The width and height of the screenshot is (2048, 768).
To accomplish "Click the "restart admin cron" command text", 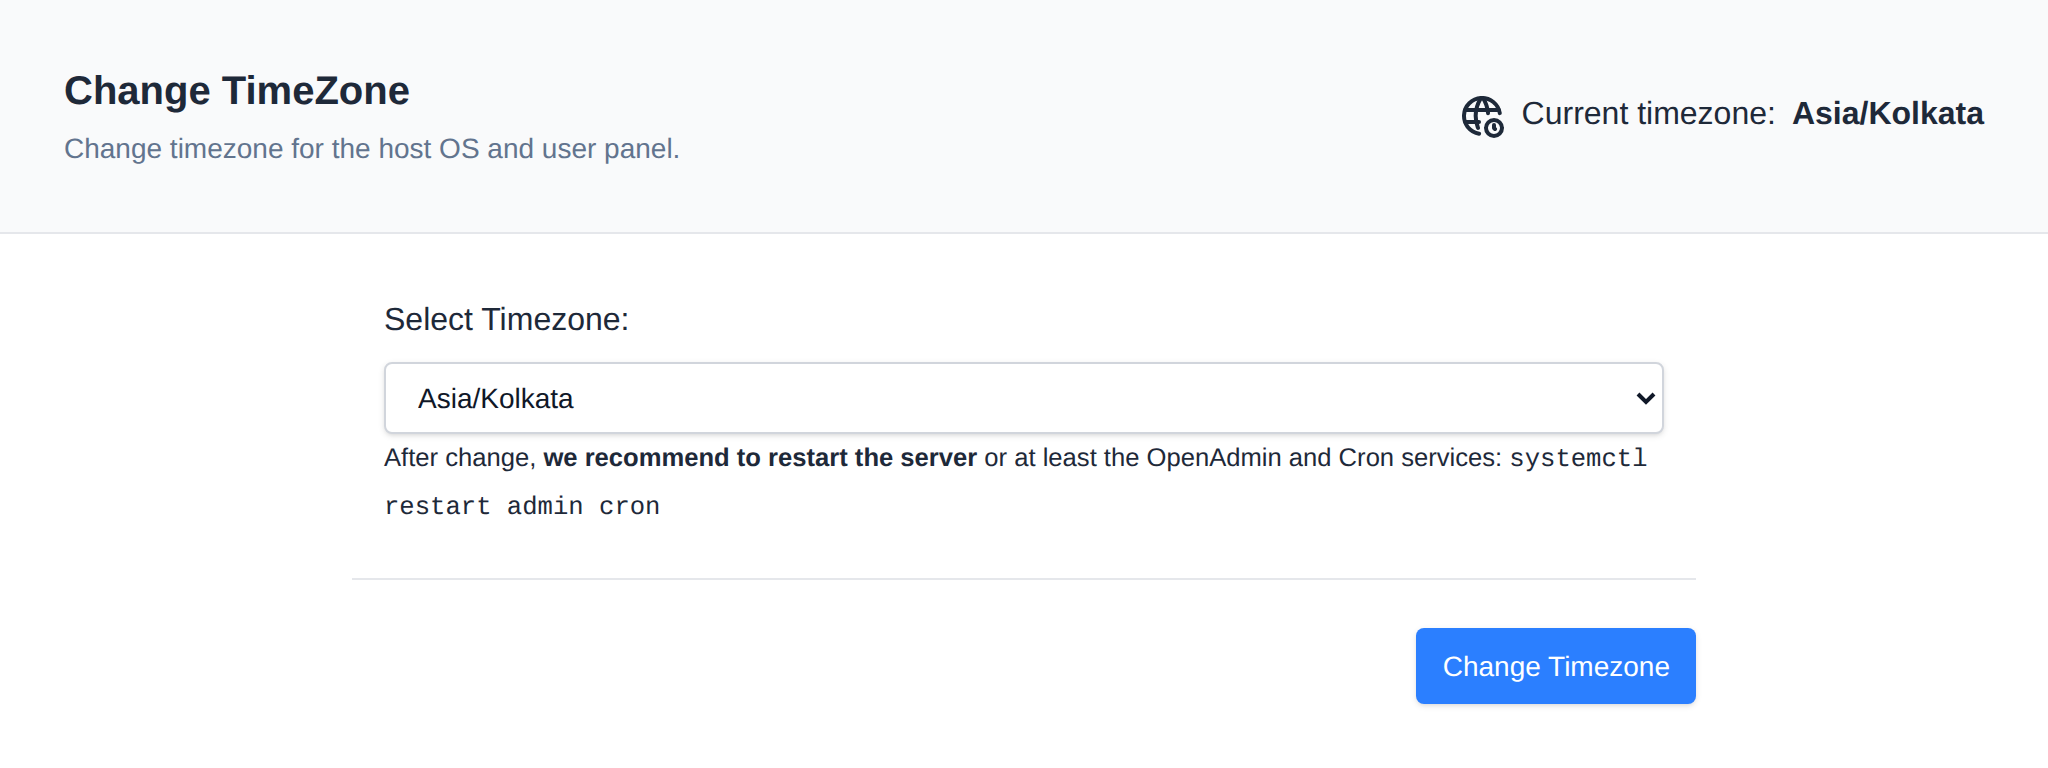I will pyautogui.click(x=522, y=506).
